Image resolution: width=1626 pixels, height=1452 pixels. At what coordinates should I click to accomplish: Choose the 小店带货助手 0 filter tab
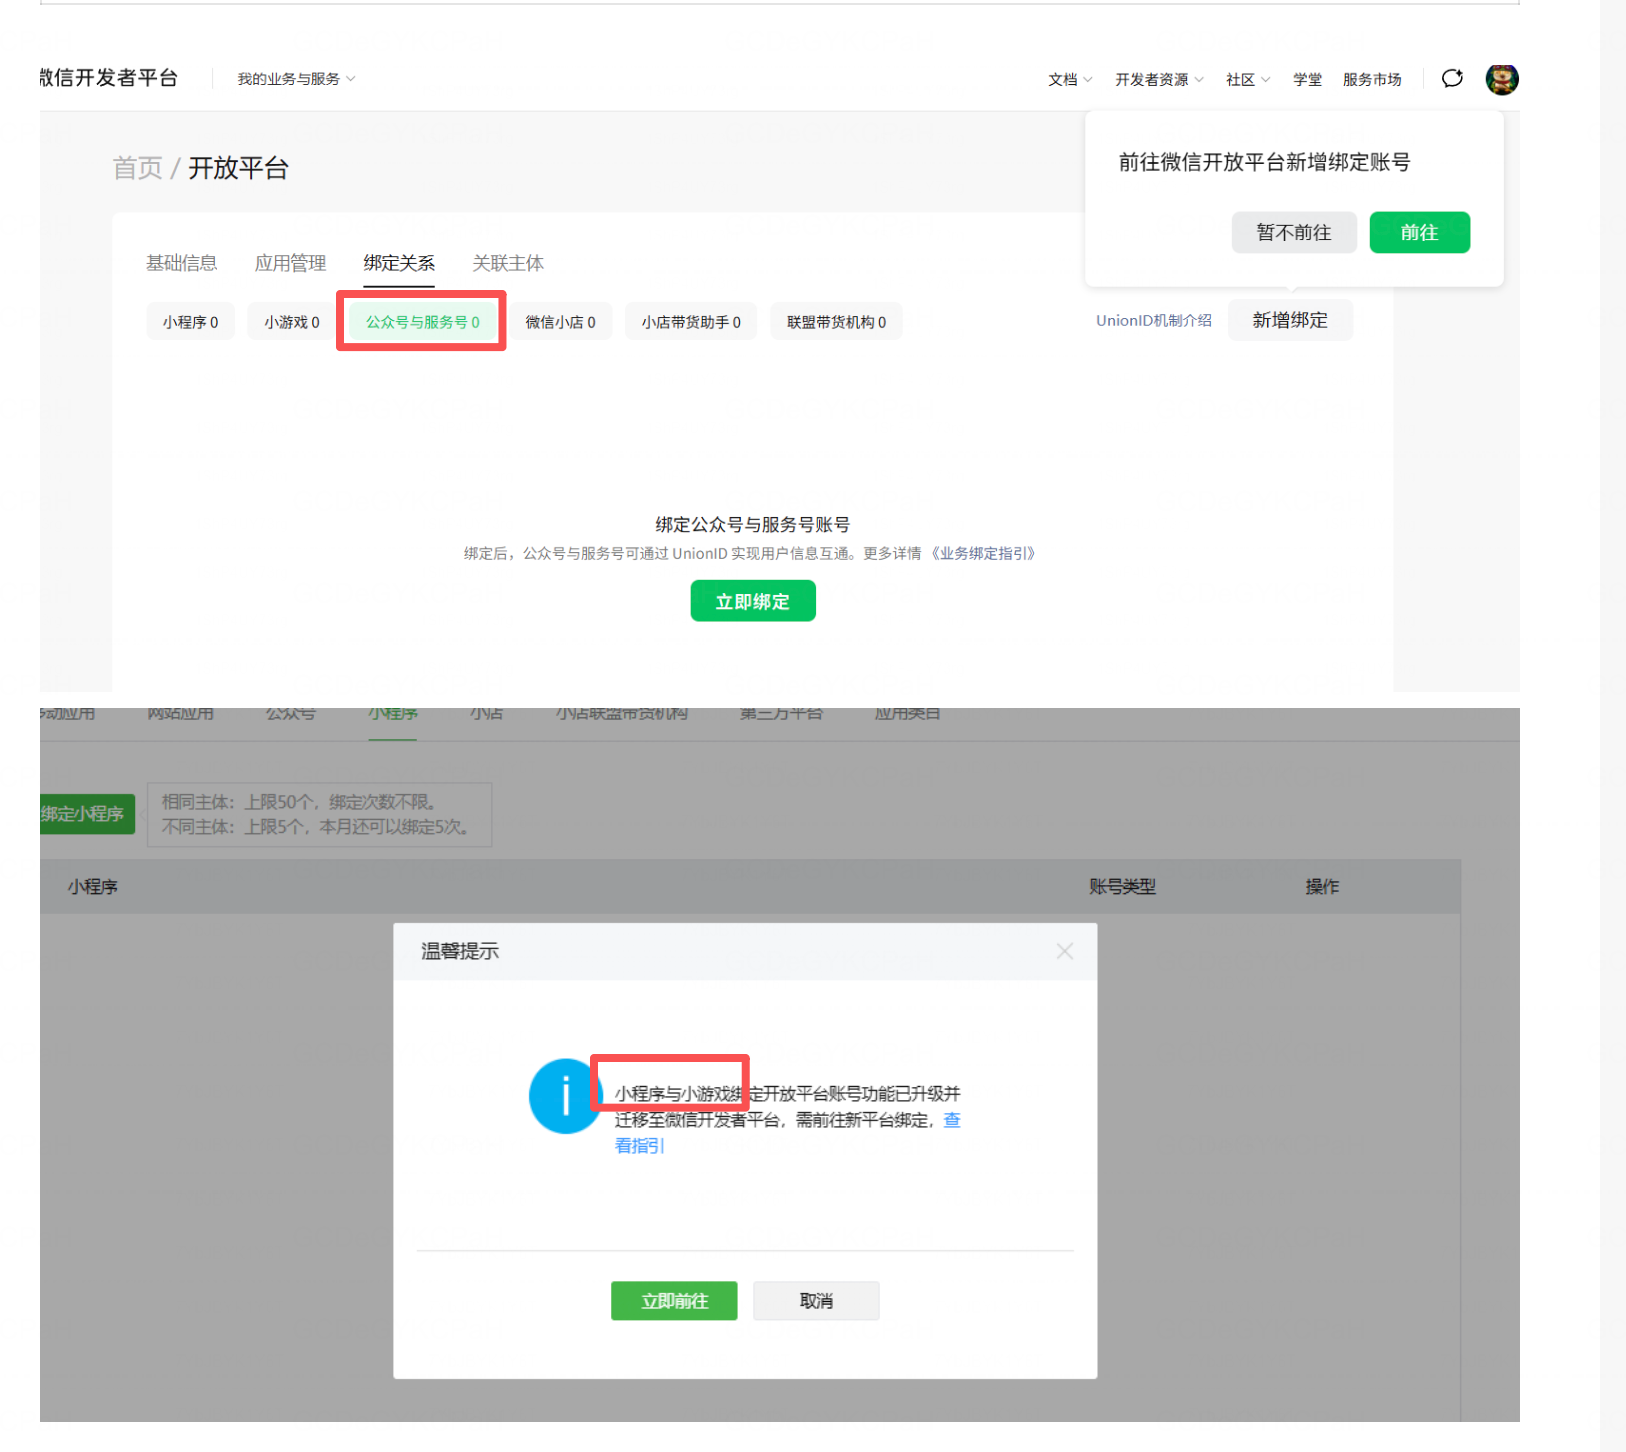[x=691, y=322]
